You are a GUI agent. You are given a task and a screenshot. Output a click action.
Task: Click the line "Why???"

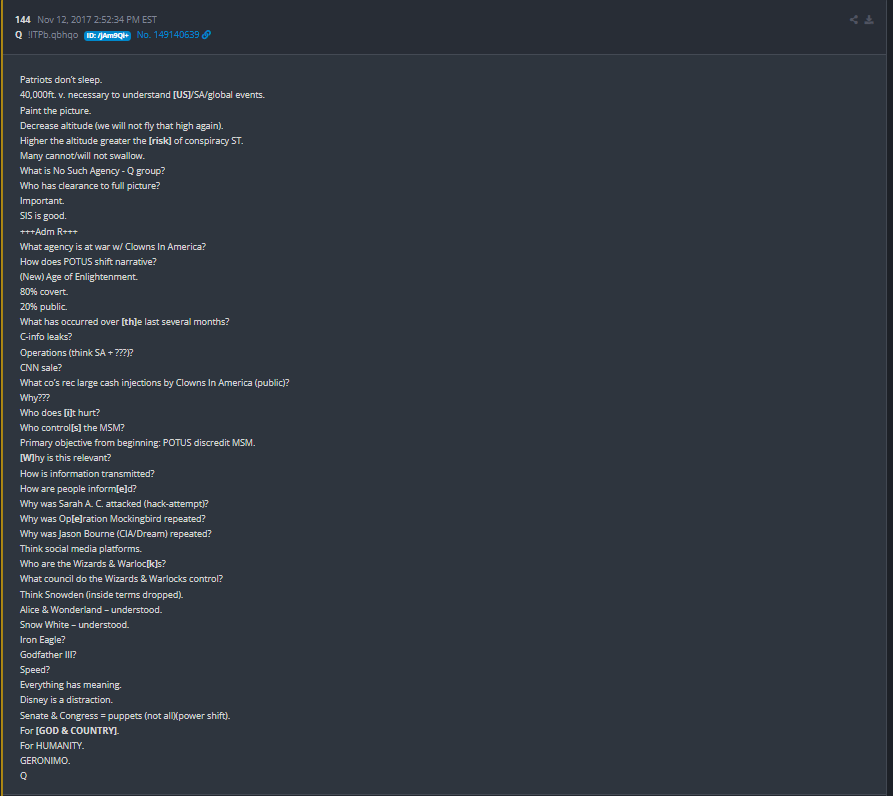pos(35,398)
